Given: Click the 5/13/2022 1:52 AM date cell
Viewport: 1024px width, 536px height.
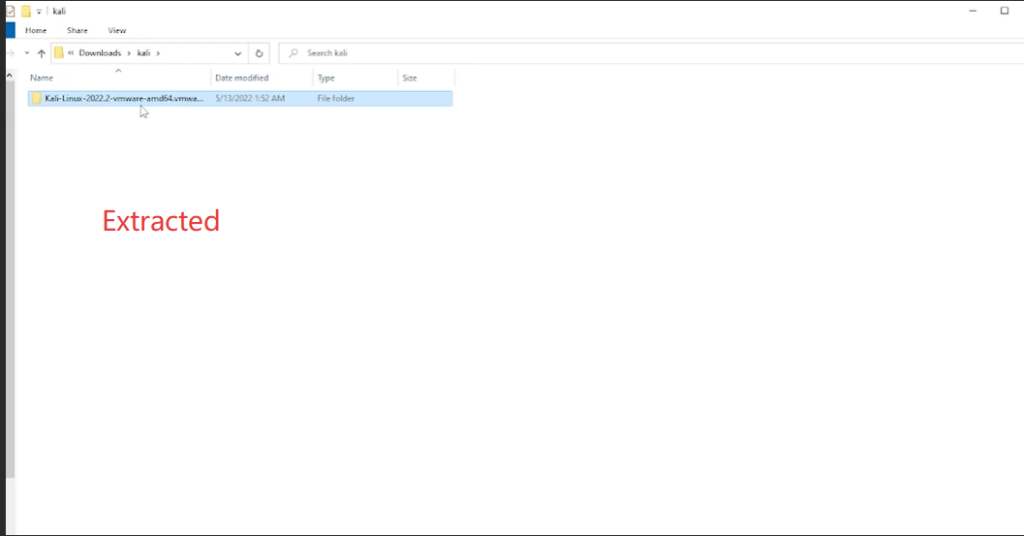Looking at the screenshot, I should click(x=250, y=99).
